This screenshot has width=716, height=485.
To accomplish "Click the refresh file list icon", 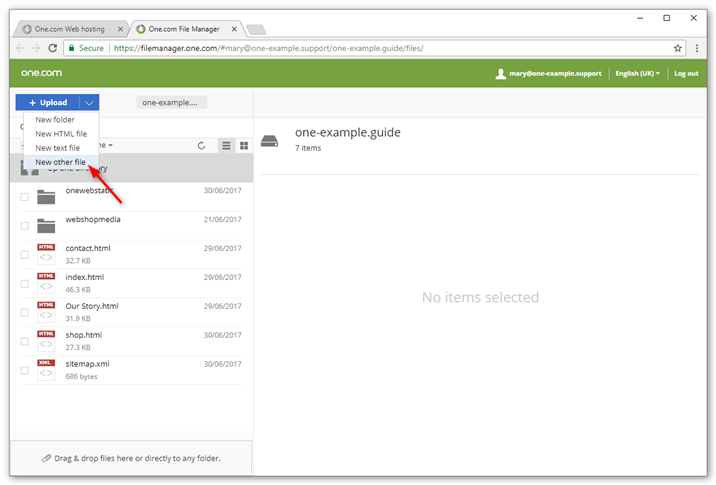I will [x=201, y=146].
